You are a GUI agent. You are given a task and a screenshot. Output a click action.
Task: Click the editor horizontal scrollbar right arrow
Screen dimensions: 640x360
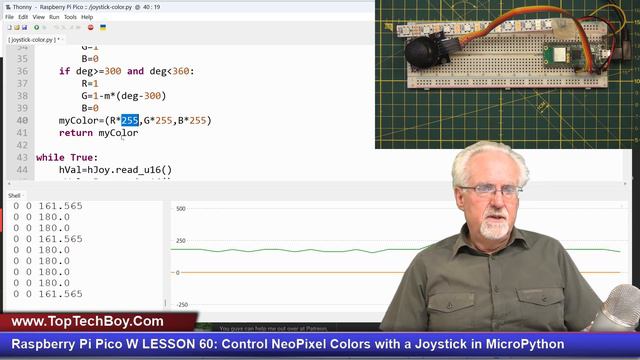pos(624,184)
